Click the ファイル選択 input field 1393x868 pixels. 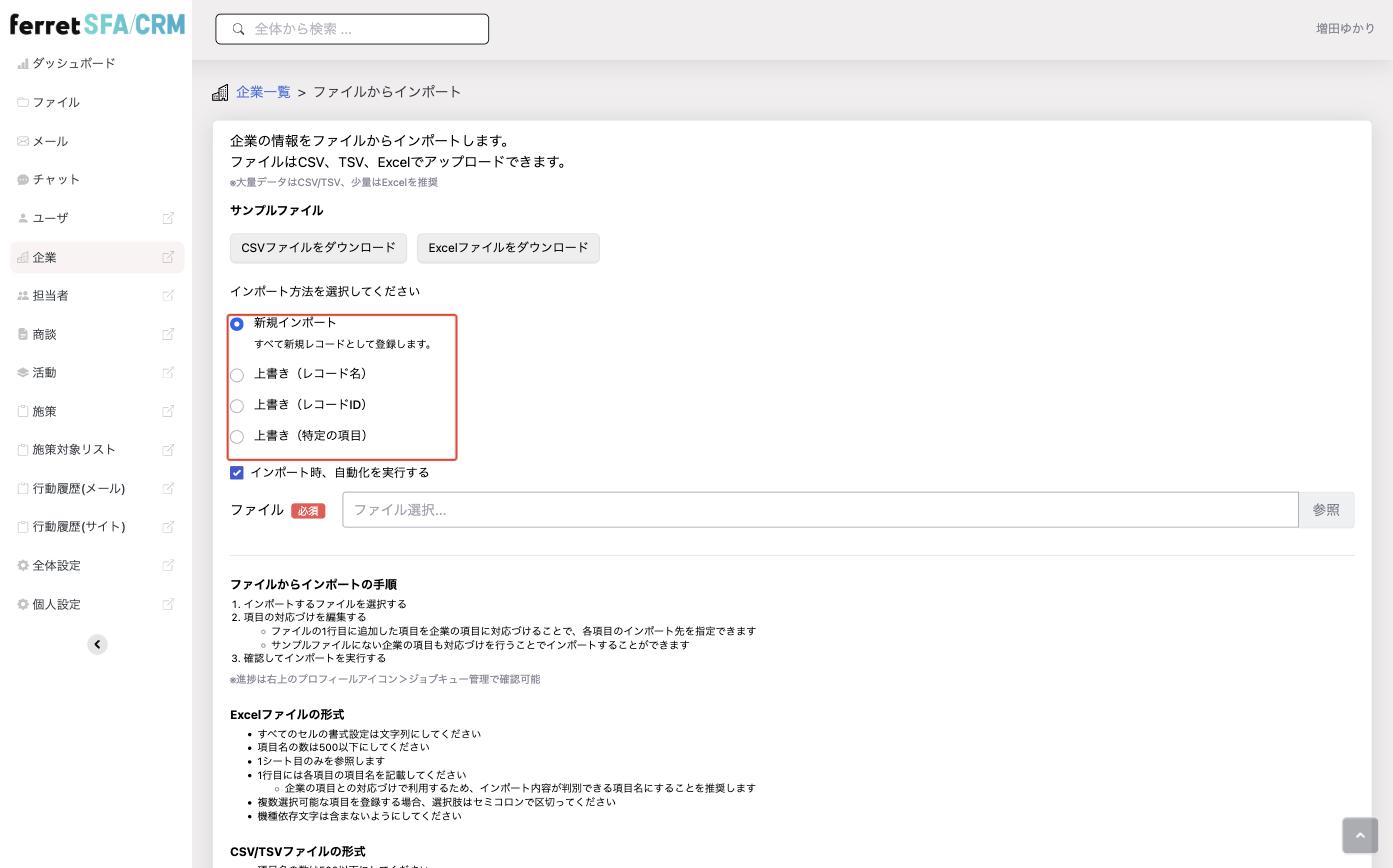[x=820, y=510]
